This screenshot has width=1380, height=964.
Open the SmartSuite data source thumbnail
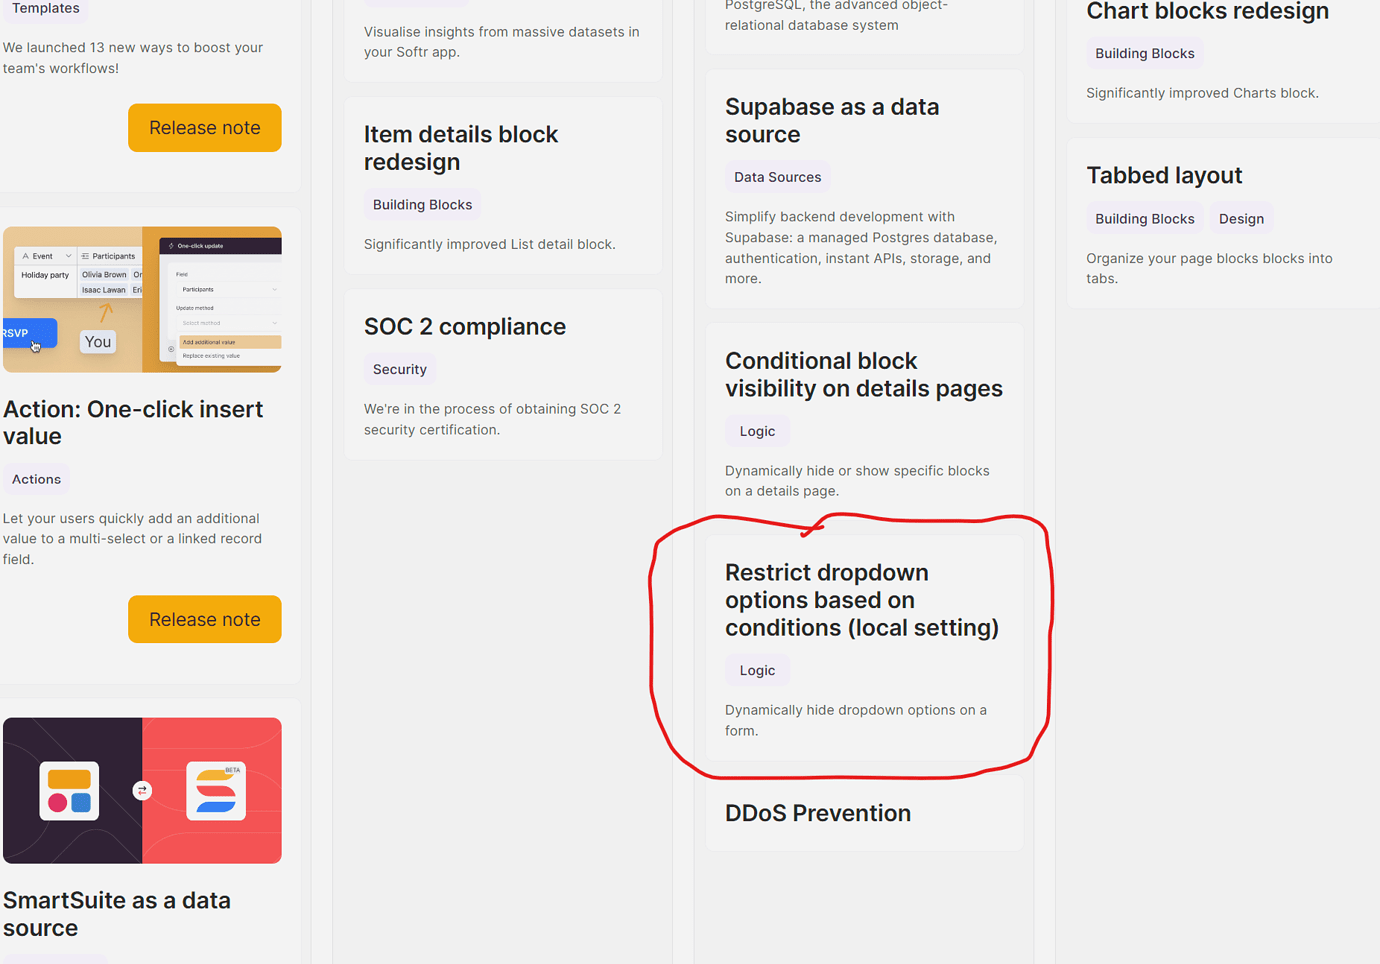click(142, 790)
